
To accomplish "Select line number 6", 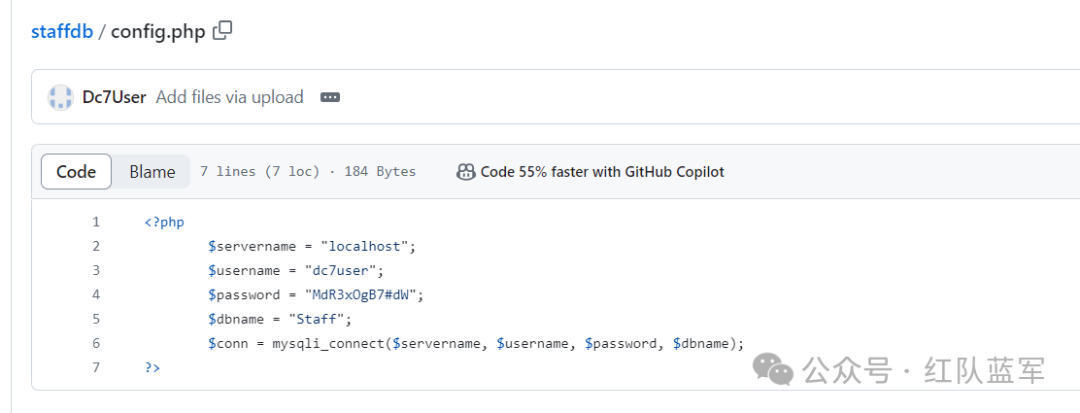I will pyautogui.click(x=96, y=343).
